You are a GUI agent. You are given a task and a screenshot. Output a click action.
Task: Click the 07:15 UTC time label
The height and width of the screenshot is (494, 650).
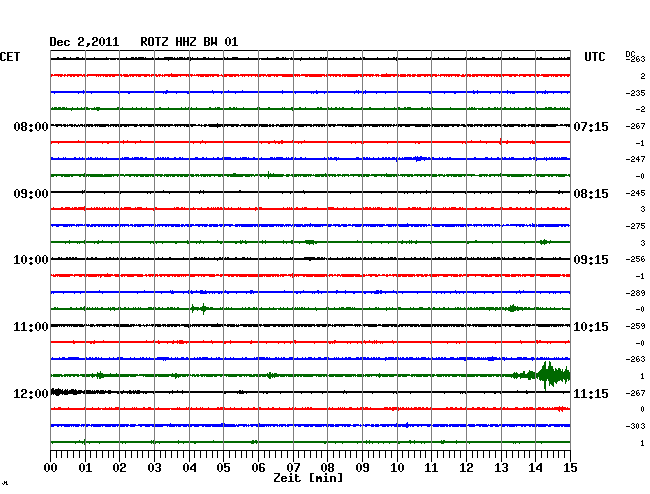pyautogui.click(x=591, y=126)
